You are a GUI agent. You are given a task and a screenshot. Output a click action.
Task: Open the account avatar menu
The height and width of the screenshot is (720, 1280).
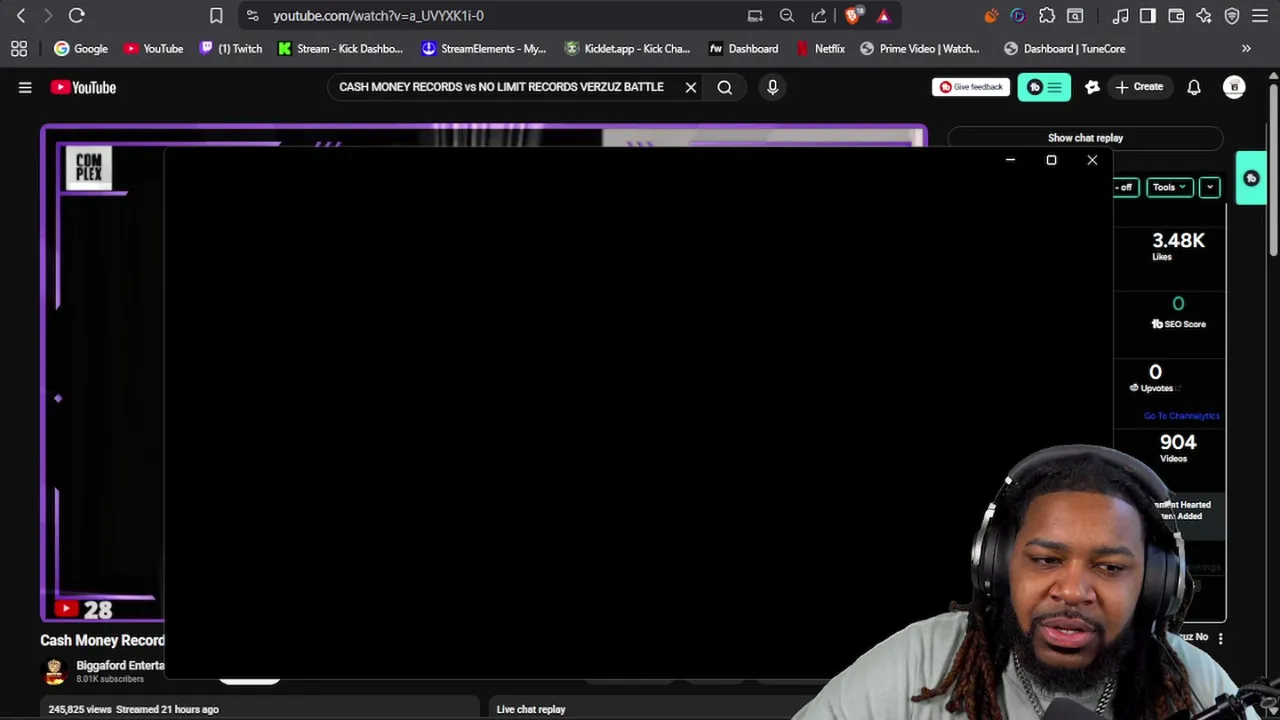point(1234,87)
